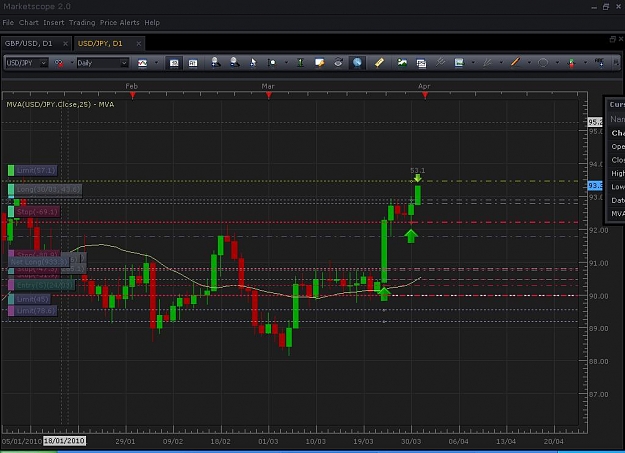625x453 pixels.
Task: Open the File menu
Action: tap(8, 23)
